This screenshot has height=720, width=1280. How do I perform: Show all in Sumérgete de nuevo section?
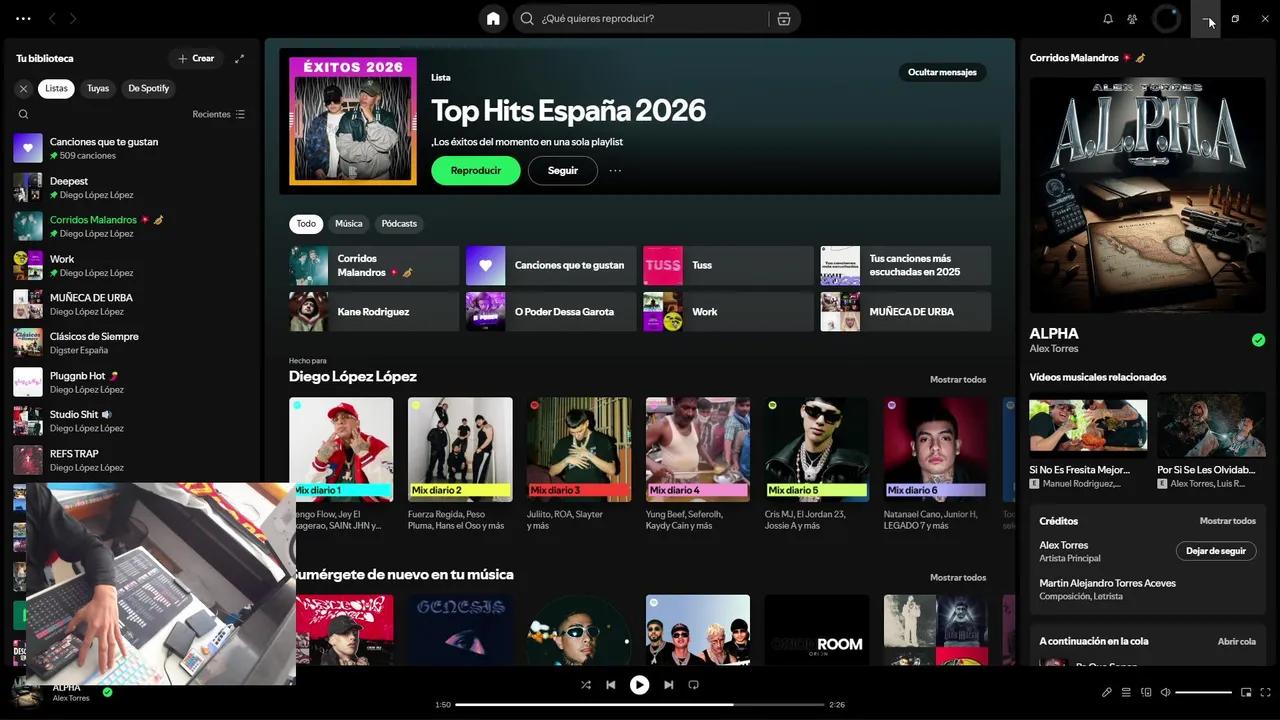click(958, 577)
